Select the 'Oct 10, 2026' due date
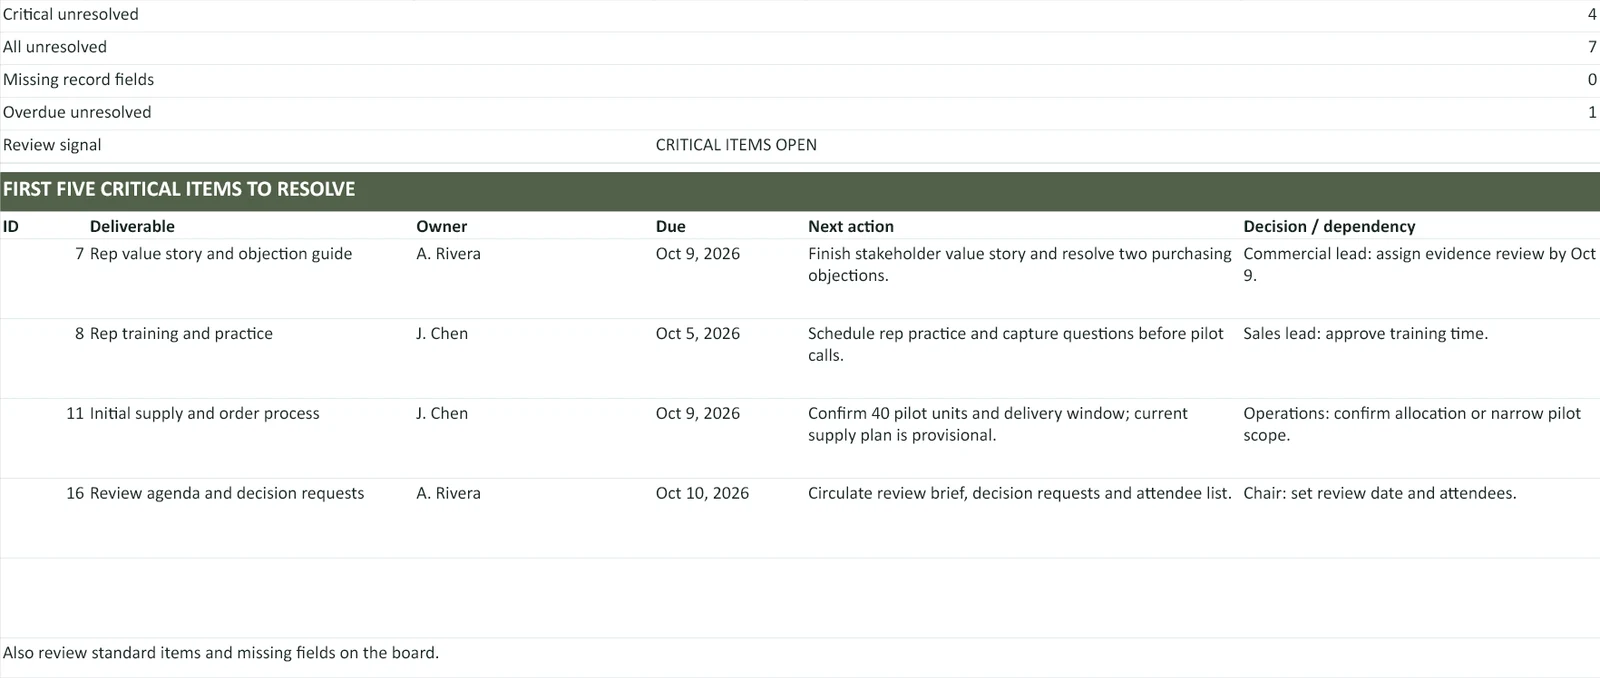 [702, 494]
